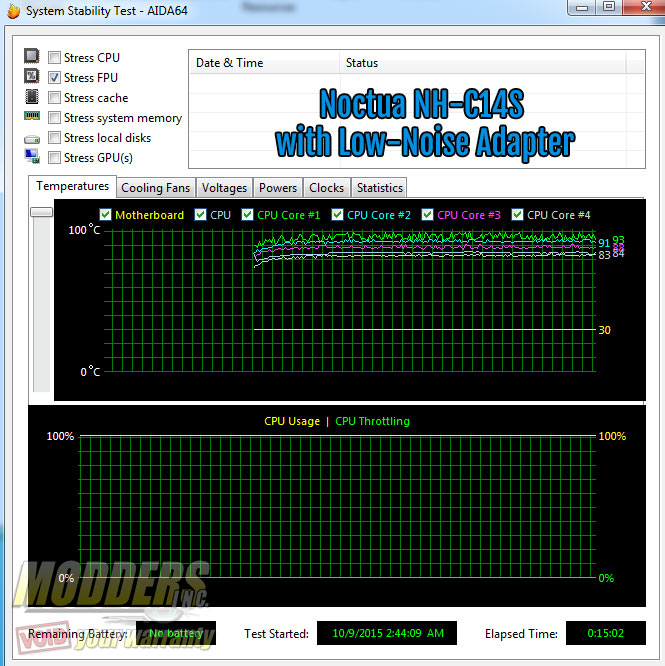665x666 pixels.
Task: Open the Statistics tab
Action: 380,188
